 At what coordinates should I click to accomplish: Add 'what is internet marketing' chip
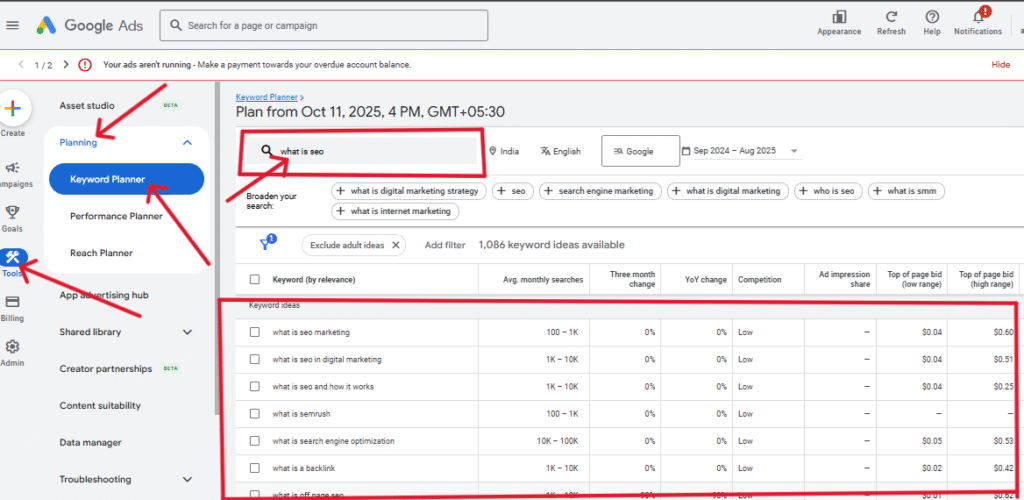click(395, 211)
